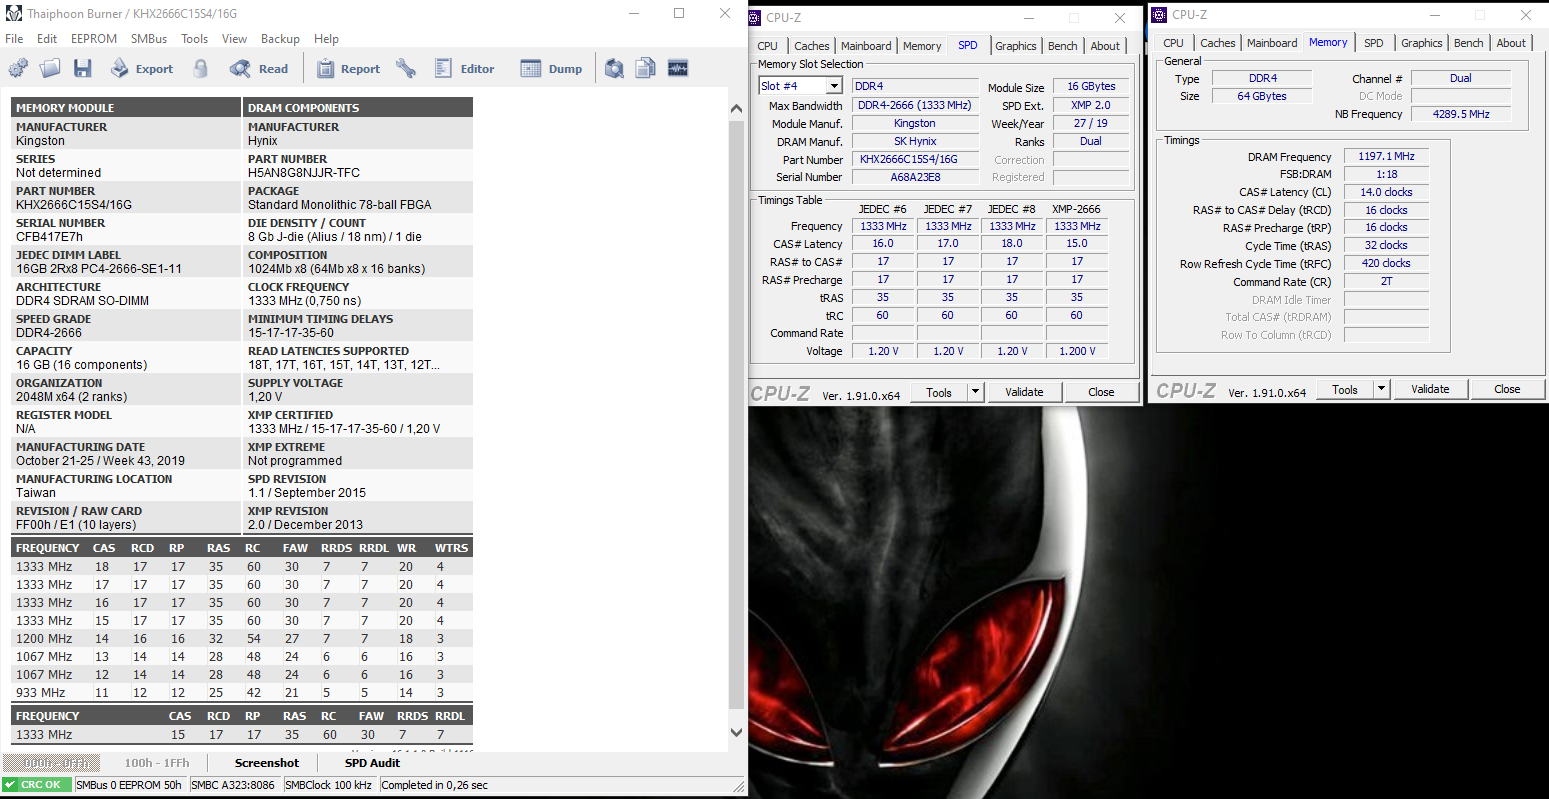This screenshot has height=799, width=1549.
Task: Toggle the 000h - 0FFh address range
Action: 50,763
